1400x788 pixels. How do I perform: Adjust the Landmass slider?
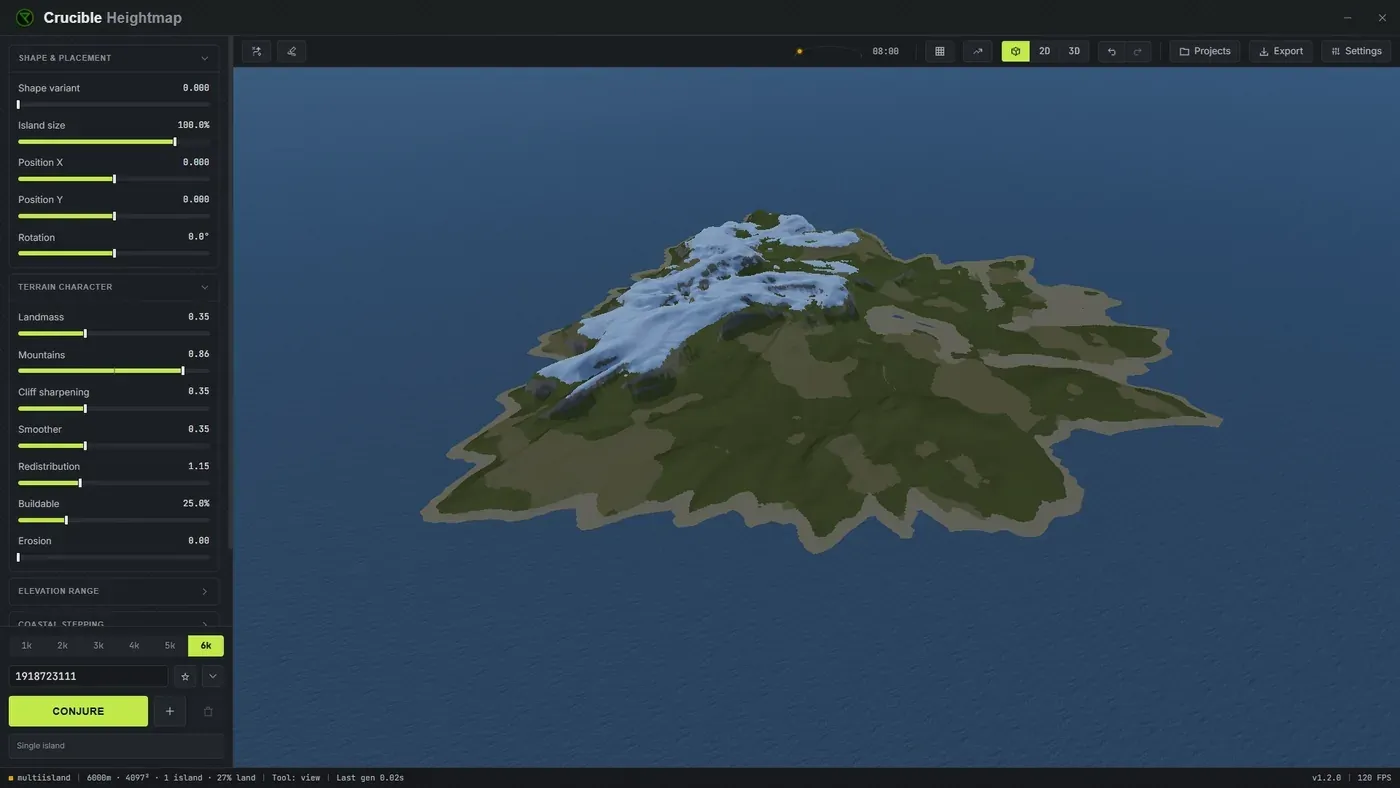click(114, 333)
